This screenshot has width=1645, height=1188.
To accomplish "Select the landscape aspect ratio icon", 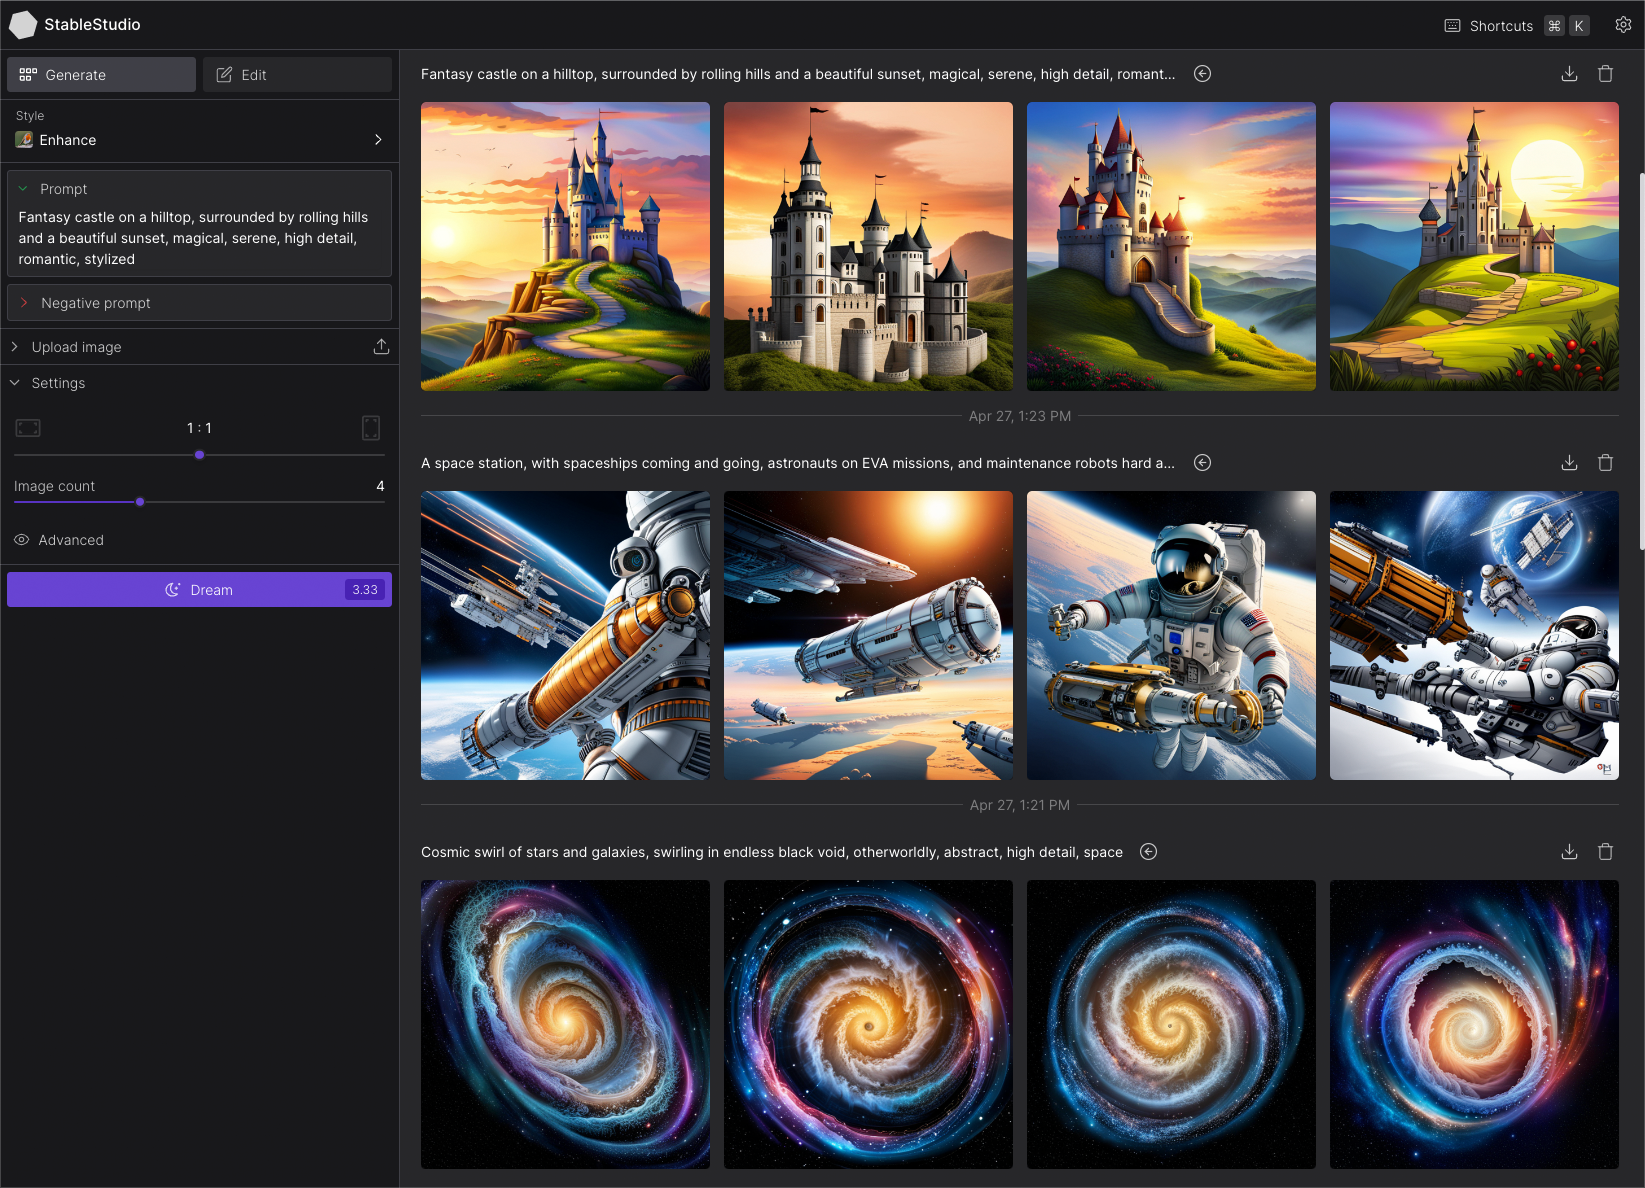I will pyautogui.click(x=28, y=427).
